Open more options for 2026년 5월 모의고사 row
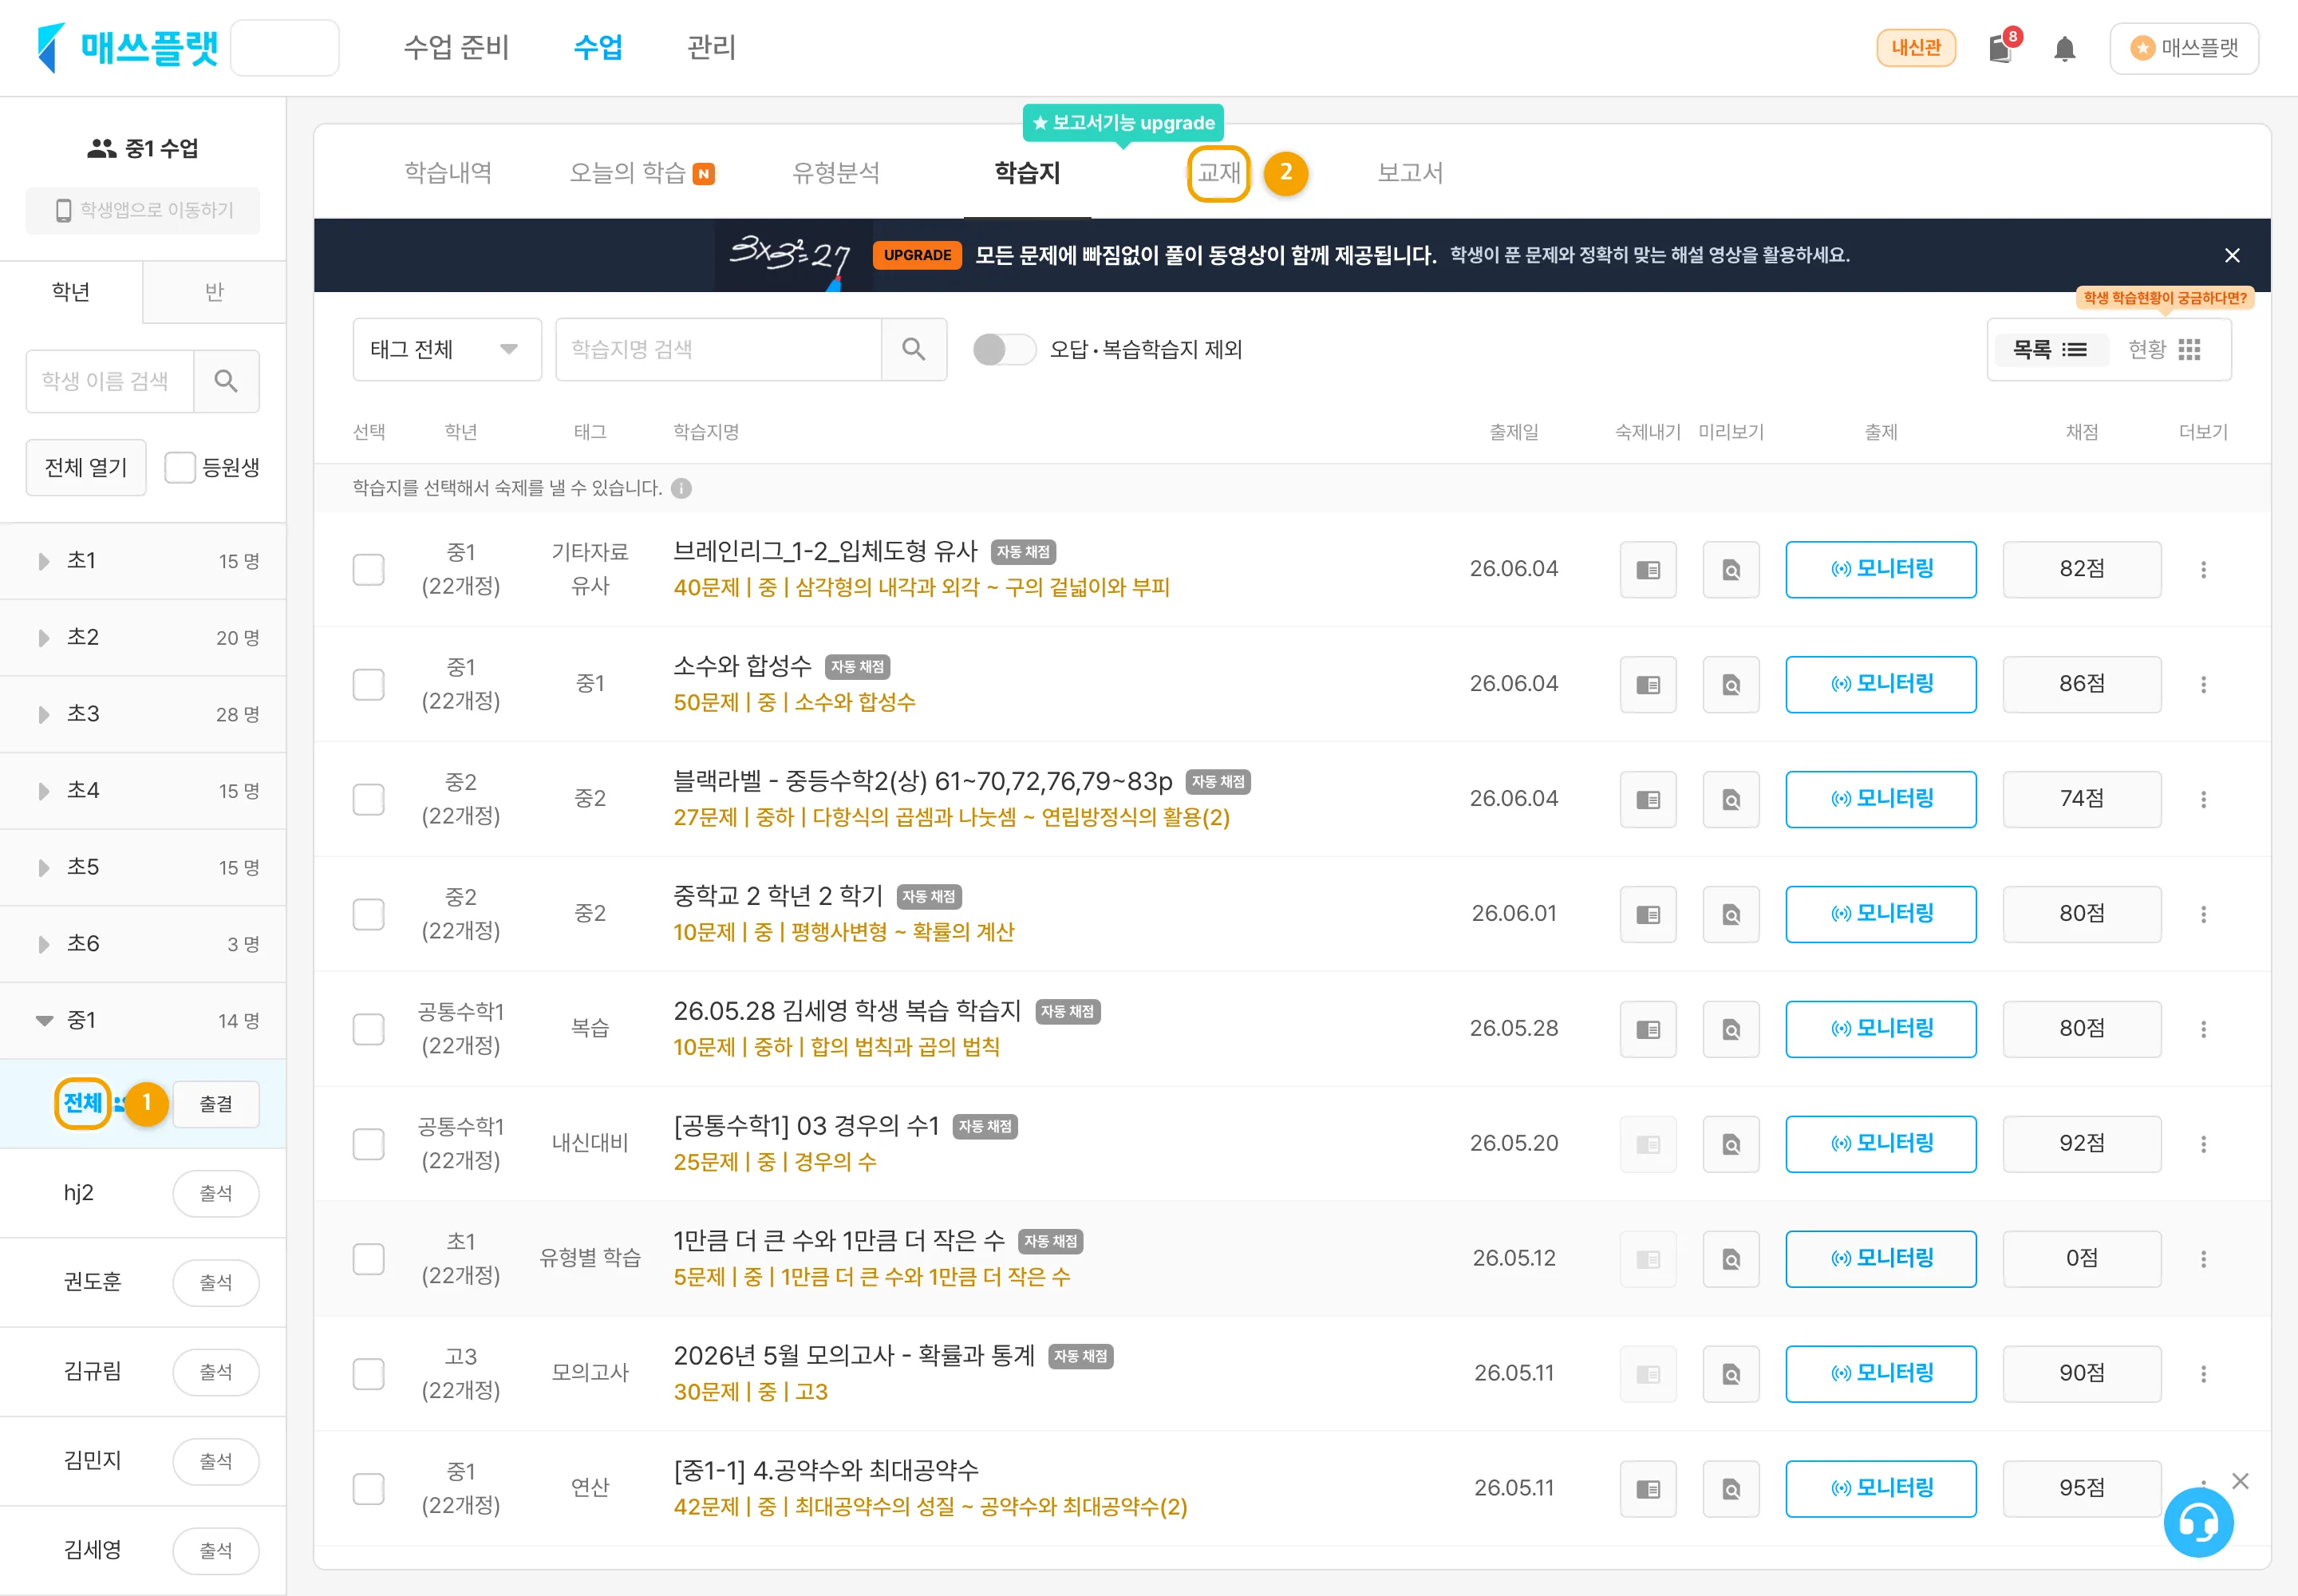The width and height of the screenshot is (2298, 1596). 2203,1374
